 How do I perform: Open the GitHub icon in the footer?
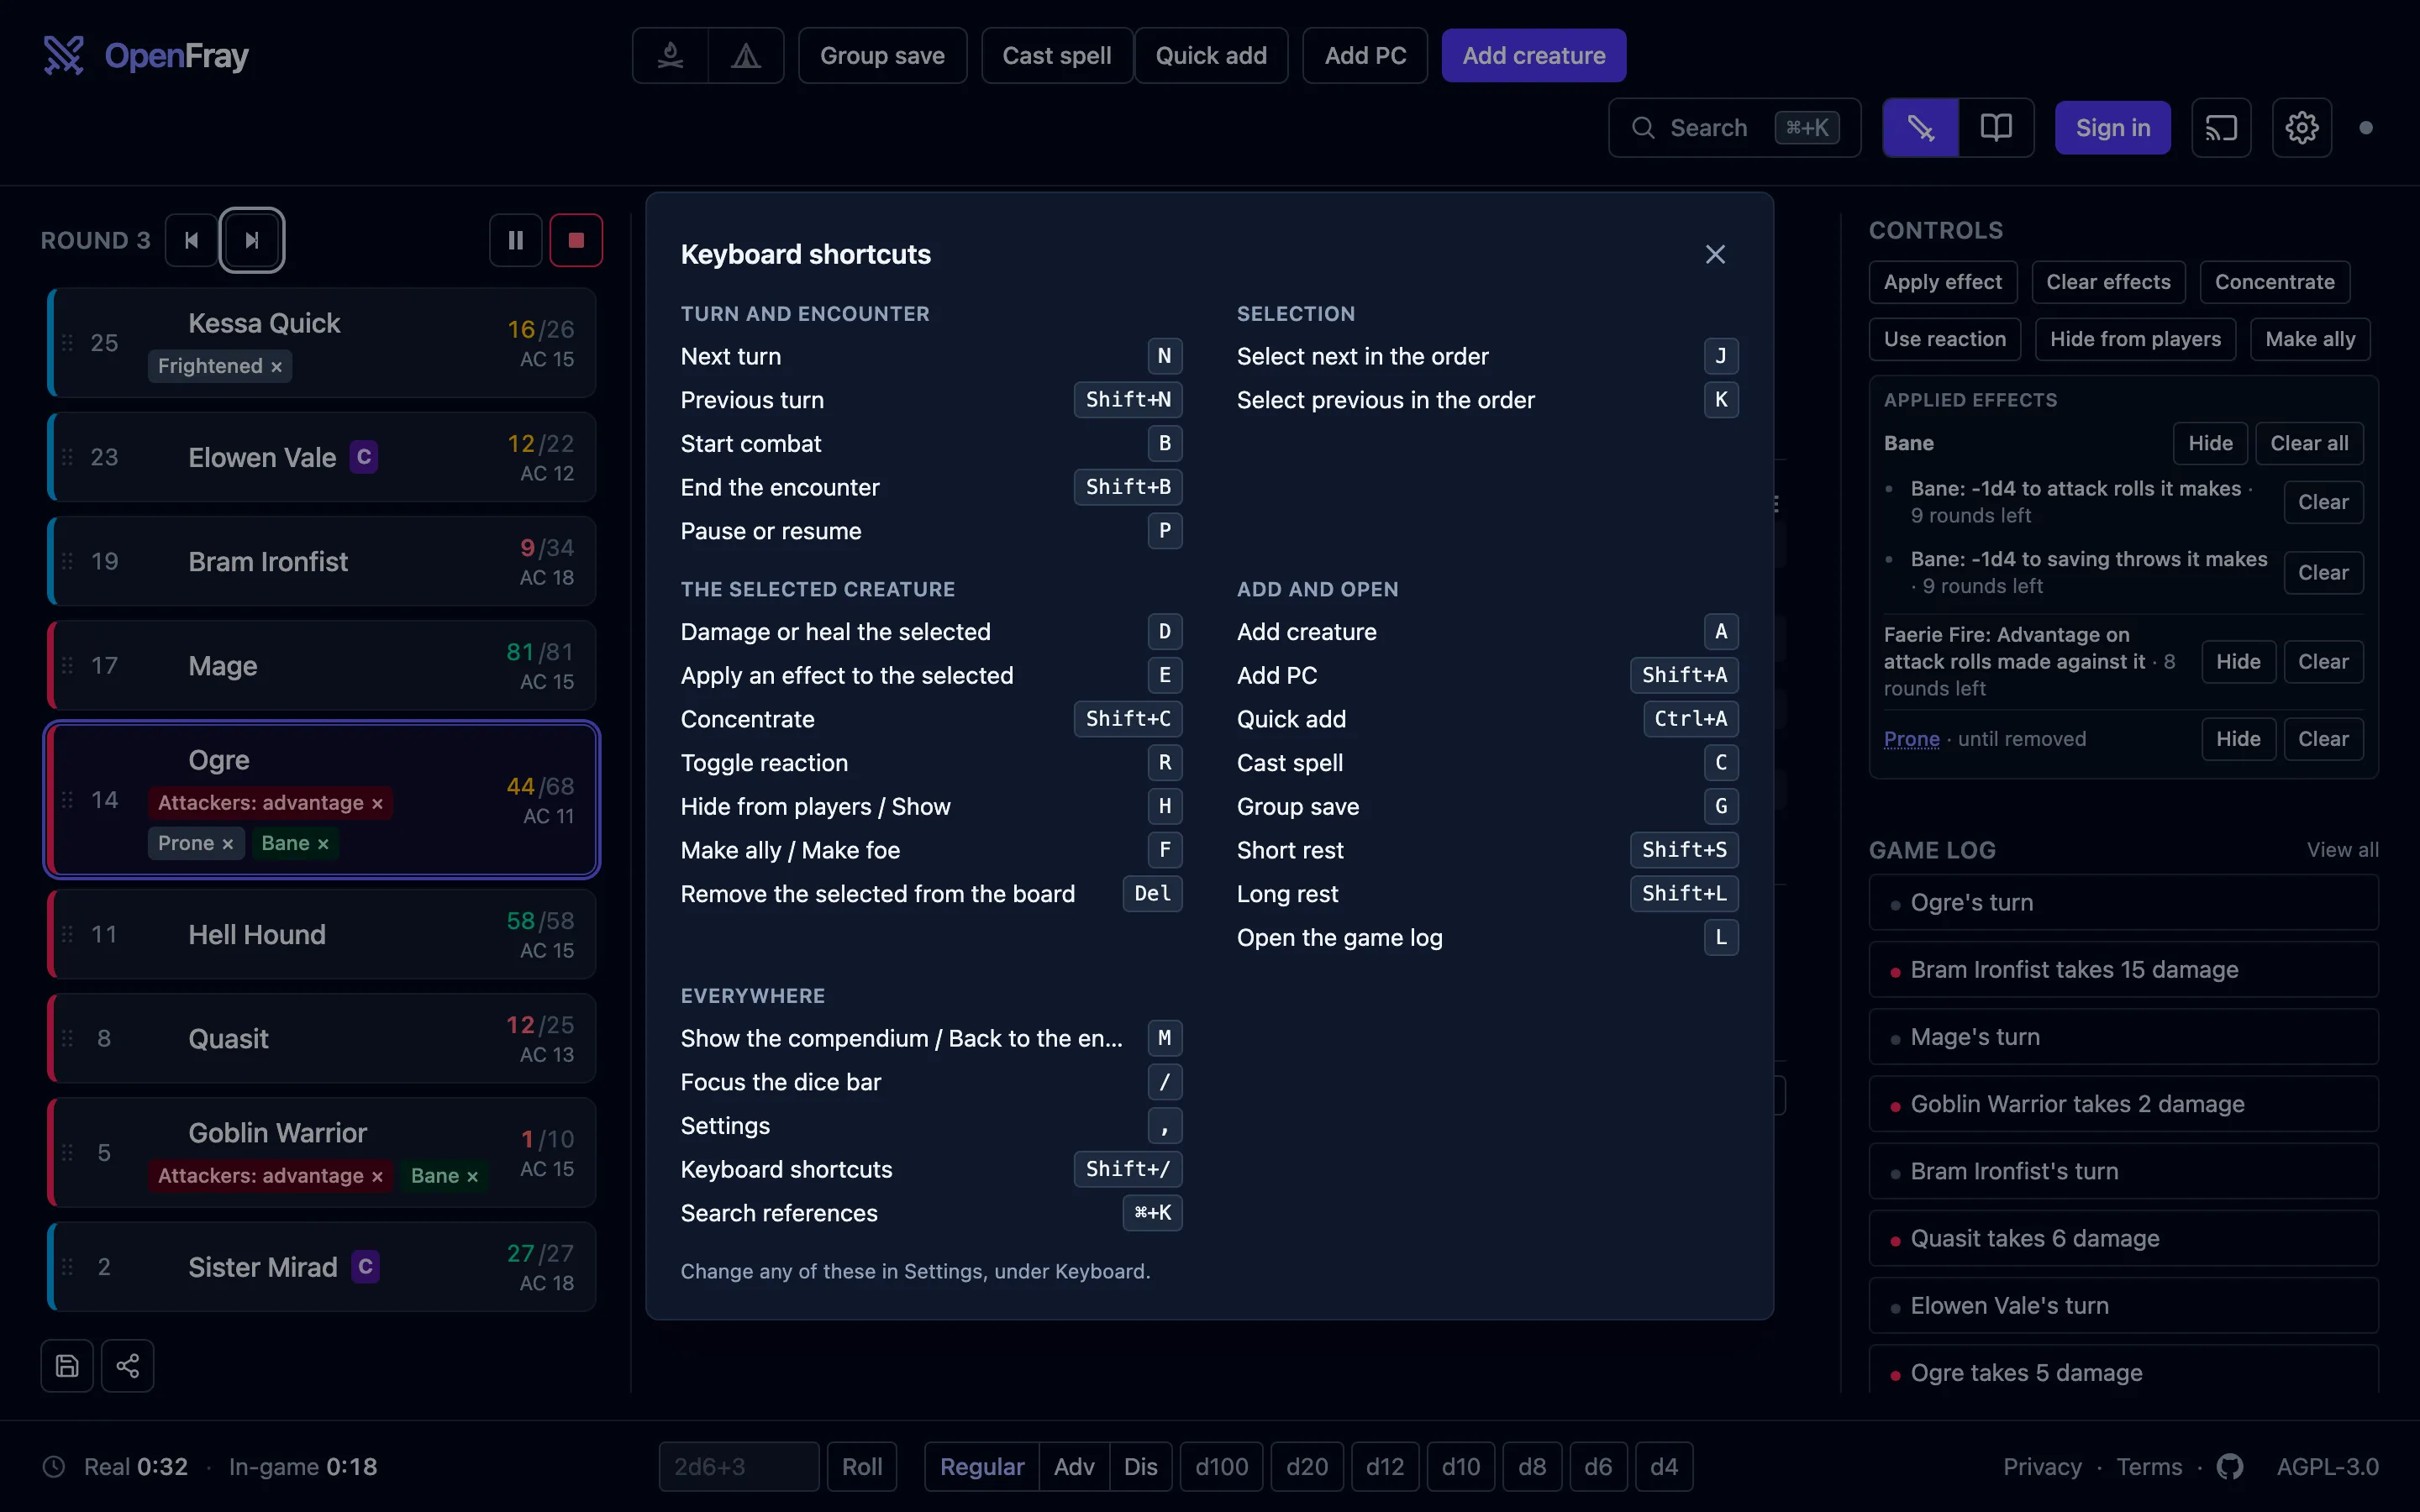2230,1467
